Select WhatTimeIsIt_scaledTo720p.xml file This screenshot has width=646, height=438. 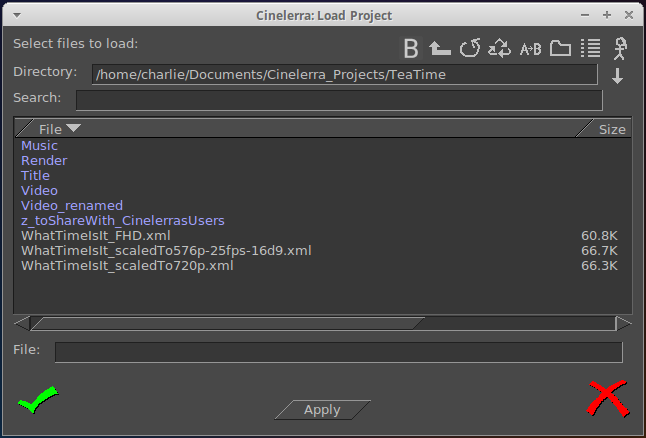pyautogui.click(x=126, y=266)
